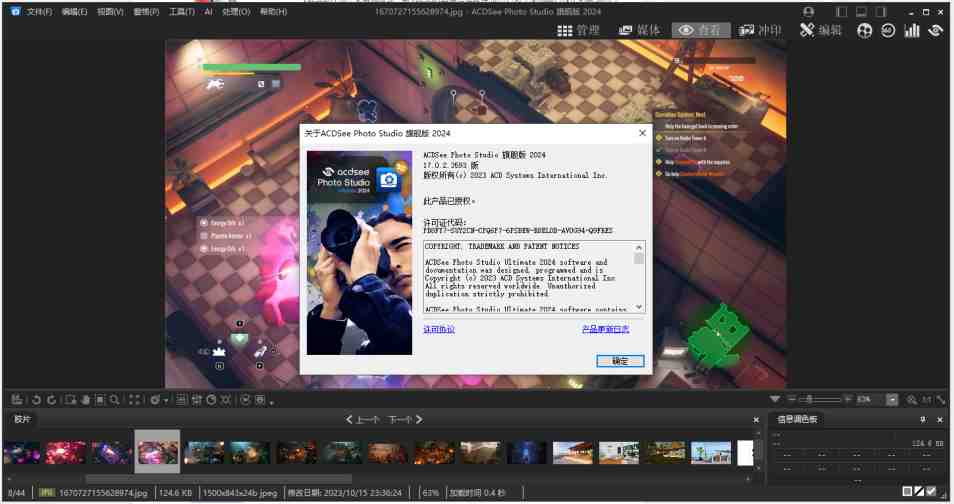Screen dimensions: 954x504
Task: Rotate image right with clockwise arrow icon
Action: (52, 400)
